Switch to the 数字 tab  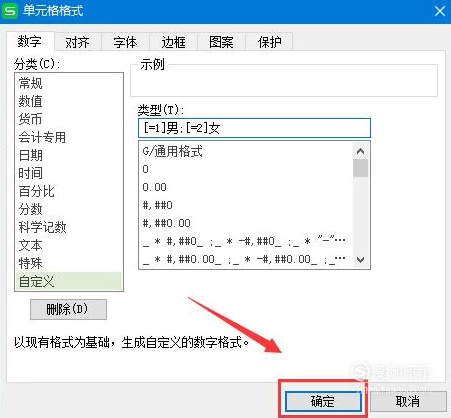[x=30, y=41]
